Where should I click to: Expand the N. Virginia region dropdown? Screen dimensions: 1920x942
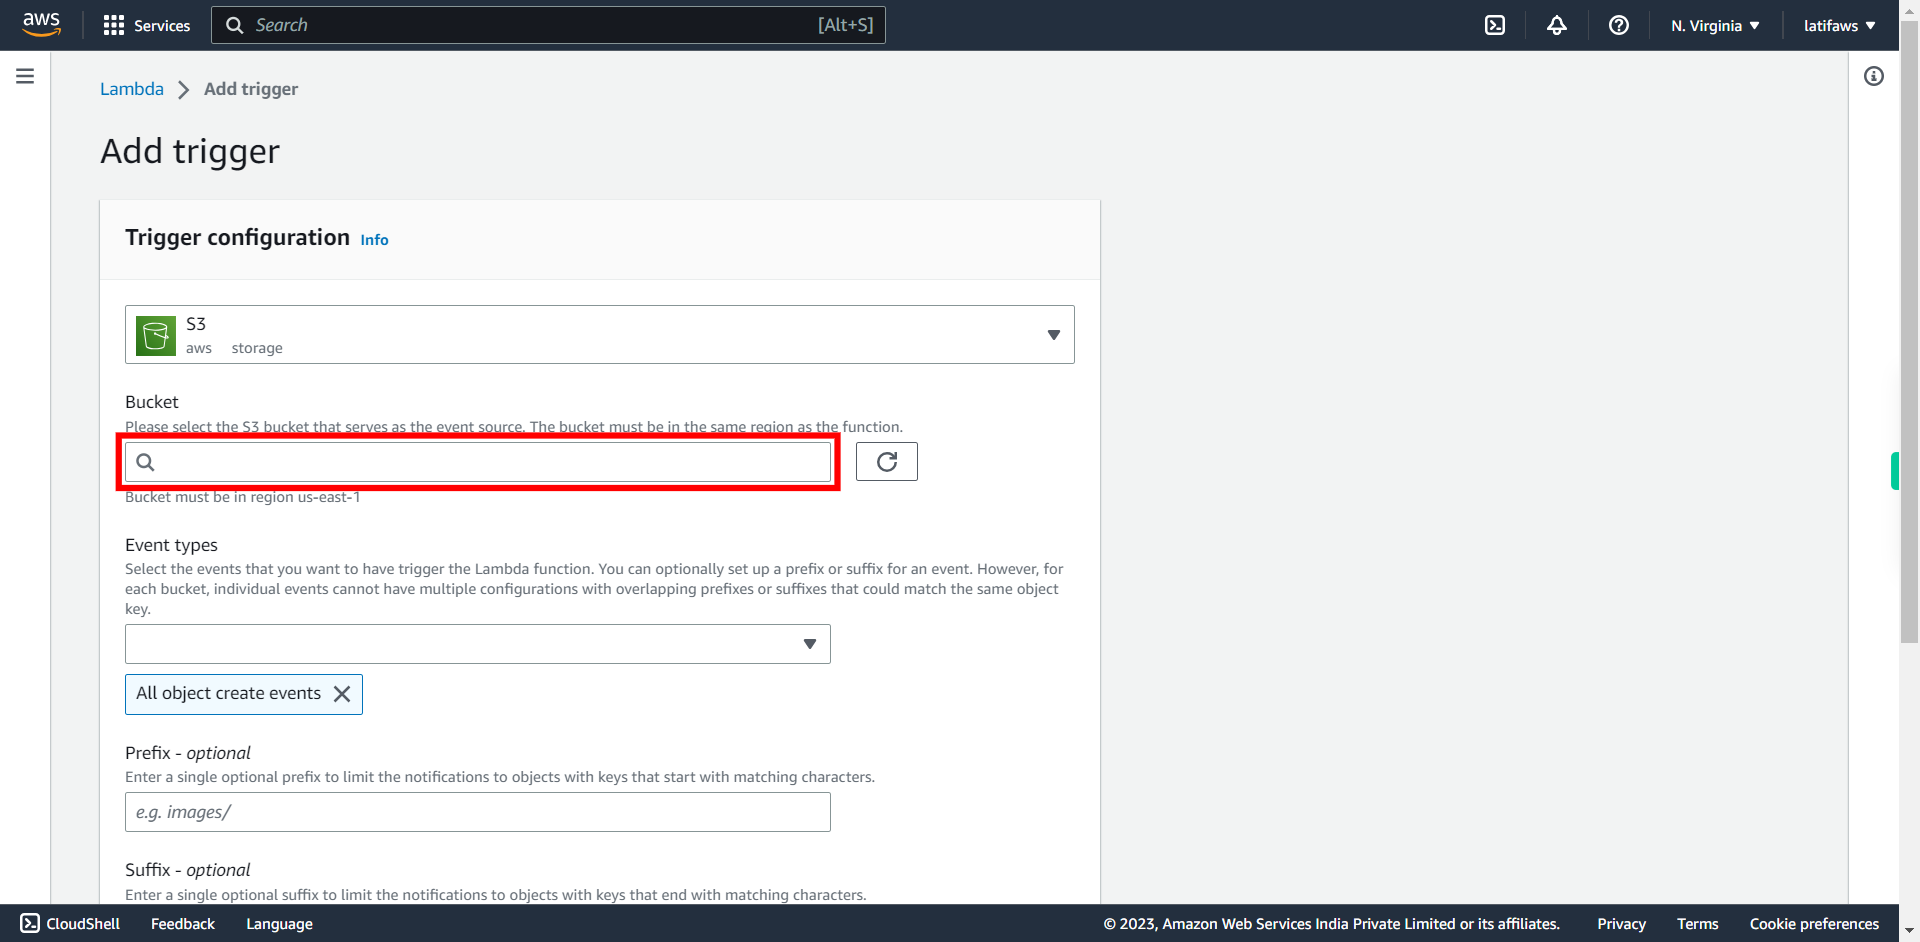[1715, 25]
